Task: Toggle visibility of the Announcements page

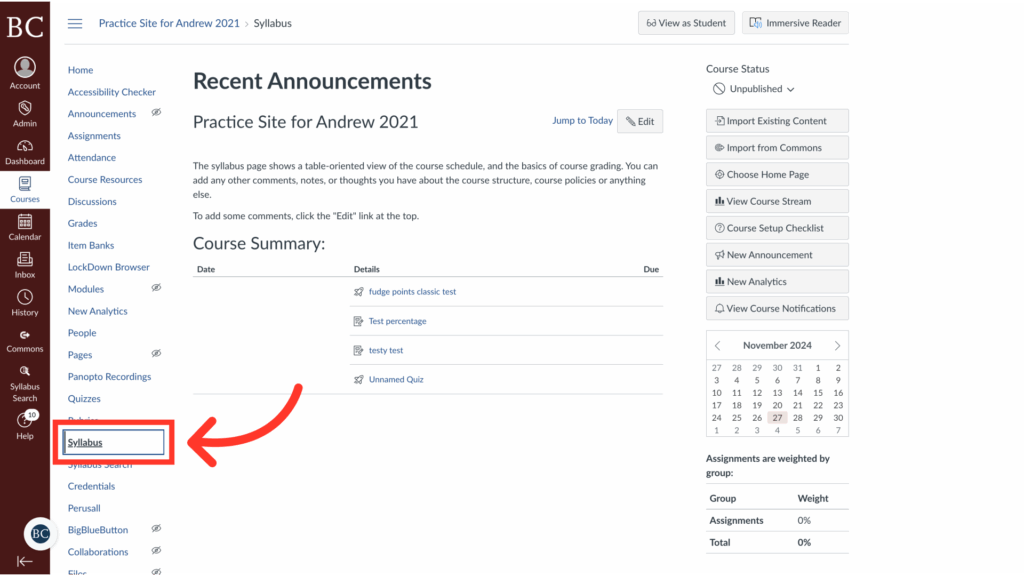Action: click(x=157, y=113)
